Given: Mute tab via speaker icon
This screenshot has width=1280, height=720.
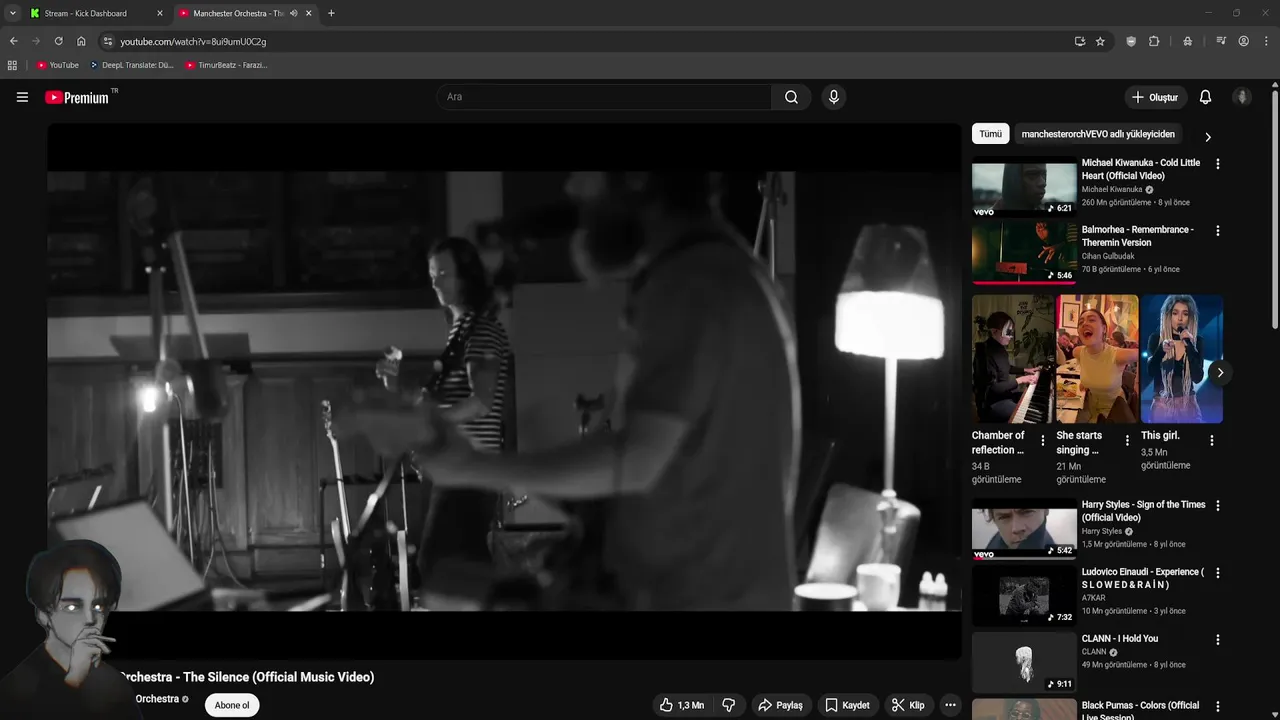Looking at the screenshot, I should (293, 13).
